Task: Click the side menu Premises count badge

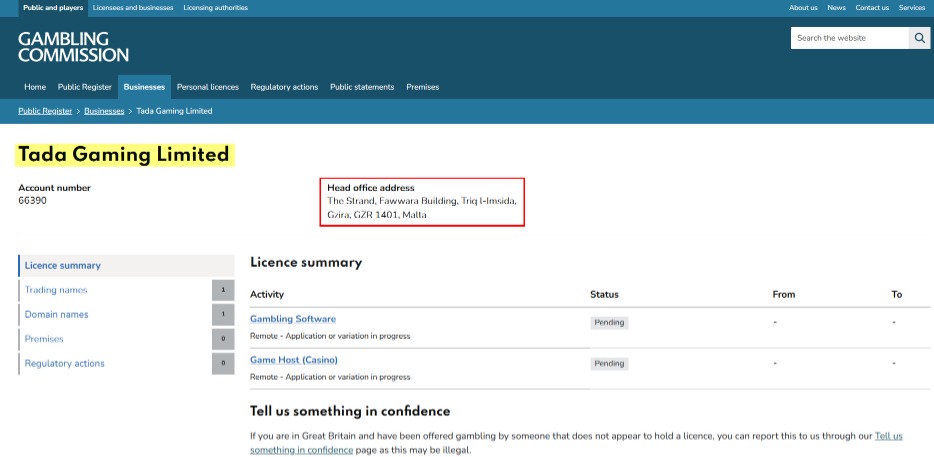Action: coord(223,339)
